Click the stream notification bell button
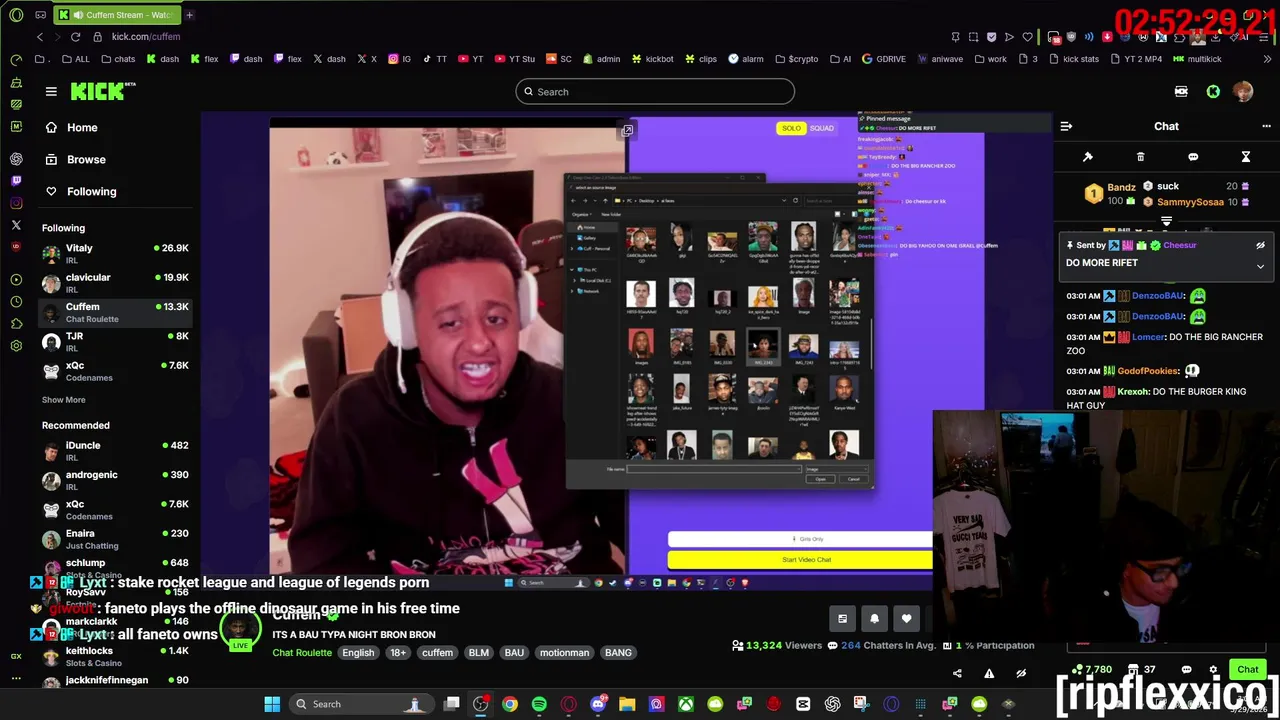 [x=874, y=619]
